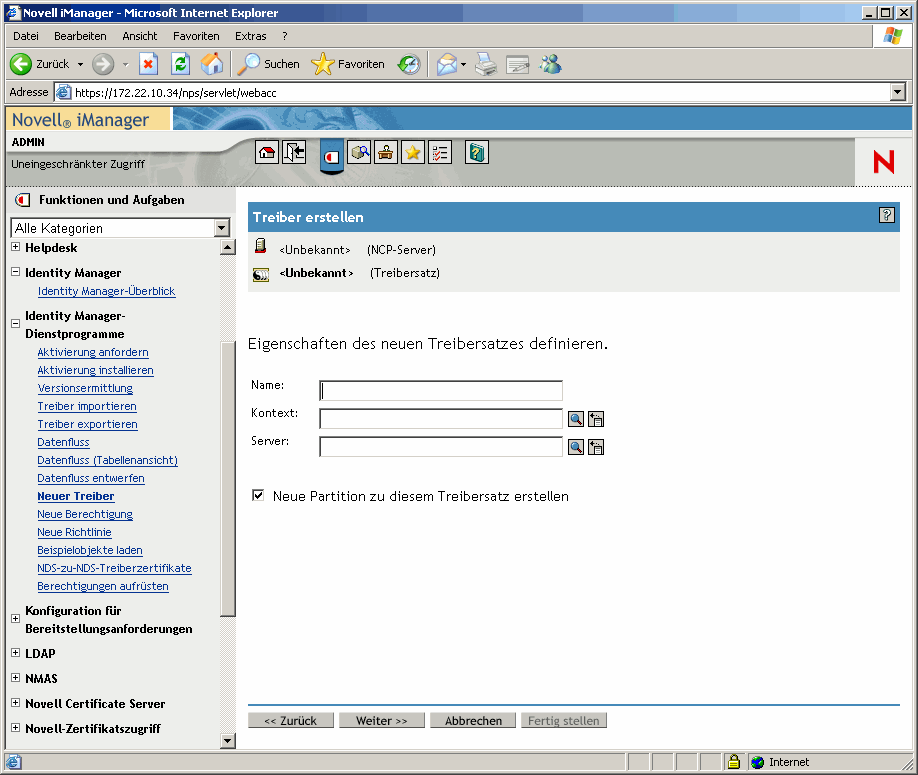Click the Configure desk icon in the toolbar
Screen dimensions: 918x775
tap(385, 152)
